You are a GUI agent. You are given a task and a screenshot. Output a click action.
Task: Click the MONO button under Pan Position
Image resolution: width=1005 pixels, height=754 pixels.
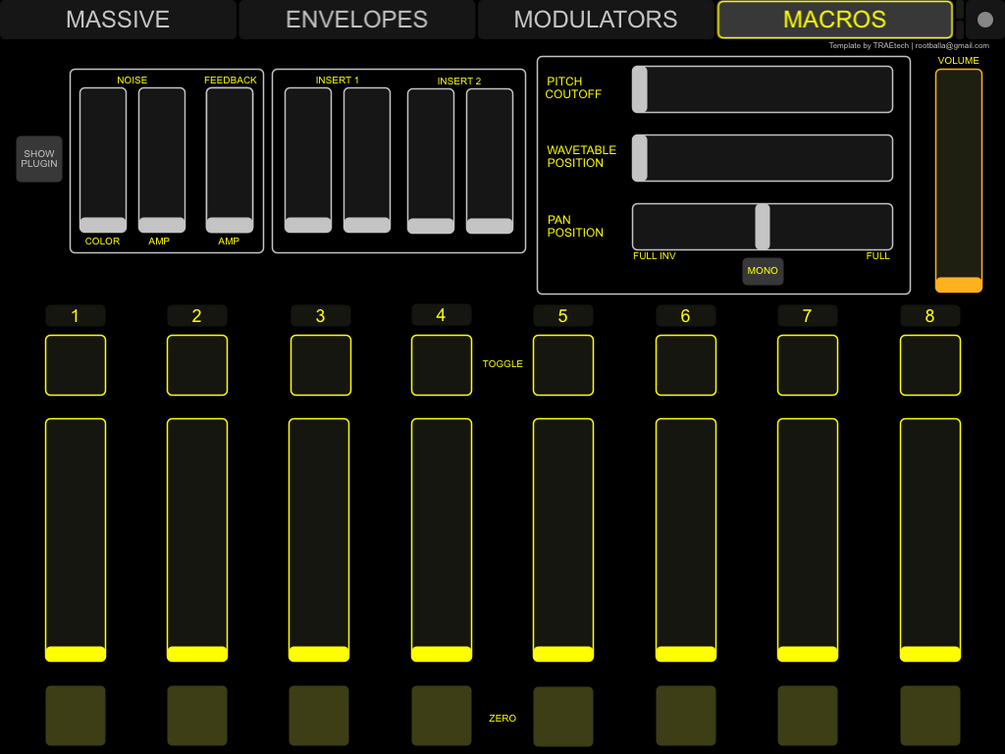click(762, 271)
